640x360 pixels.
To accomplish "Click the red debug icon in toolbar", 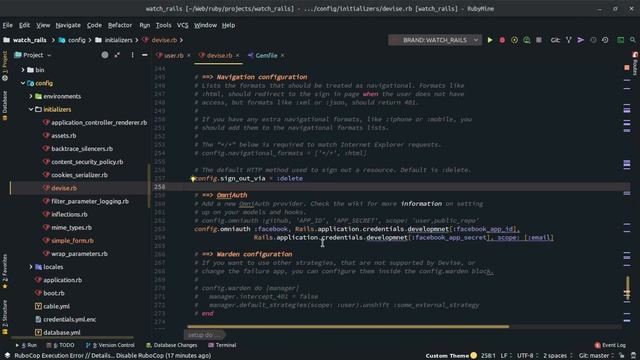I will 502,40.
